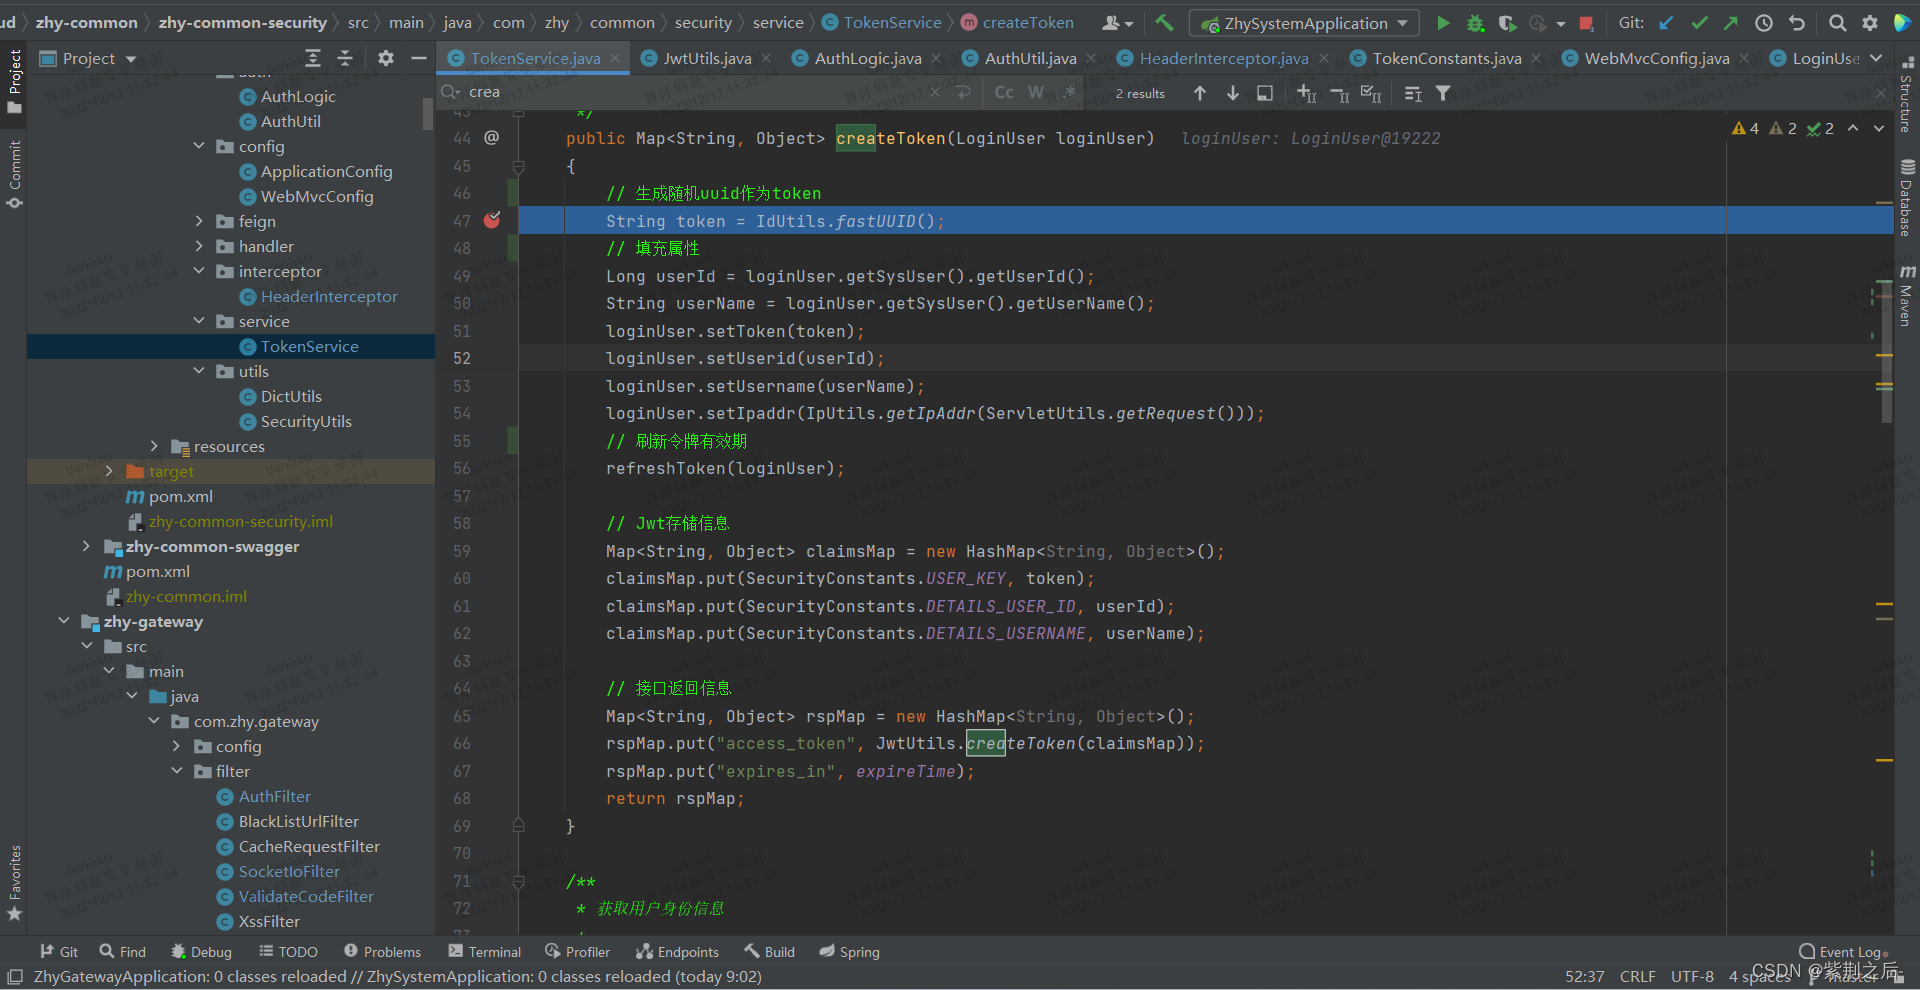
Task: Click Git update project arrow
Action: pyautogui.click(x=1666, y=23)
